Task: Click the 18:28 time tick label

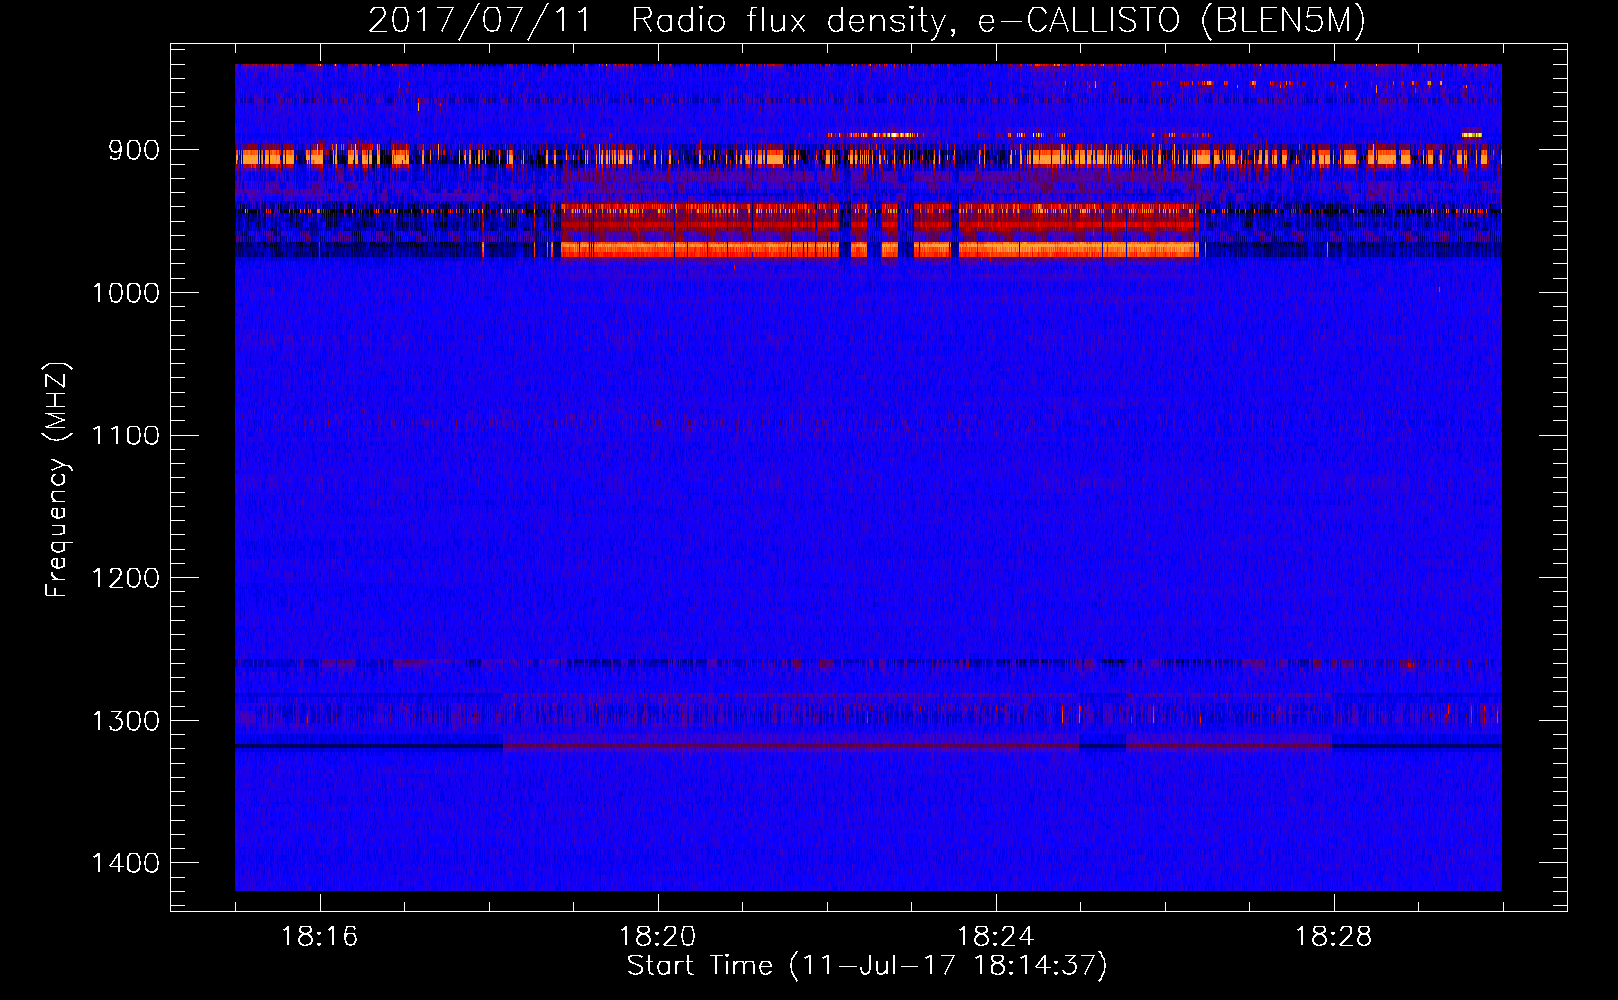Action: pyautogui.click(x=1334, y=937)
